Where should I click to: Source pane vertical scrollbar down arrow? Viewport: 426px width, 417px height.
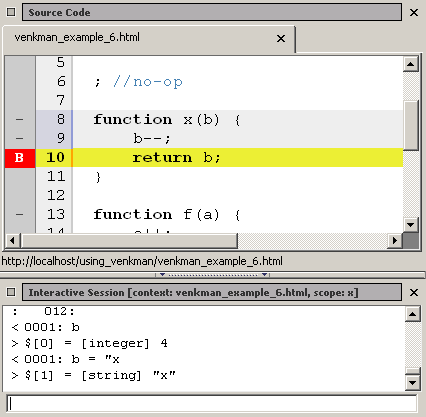(x=411, y=224)
